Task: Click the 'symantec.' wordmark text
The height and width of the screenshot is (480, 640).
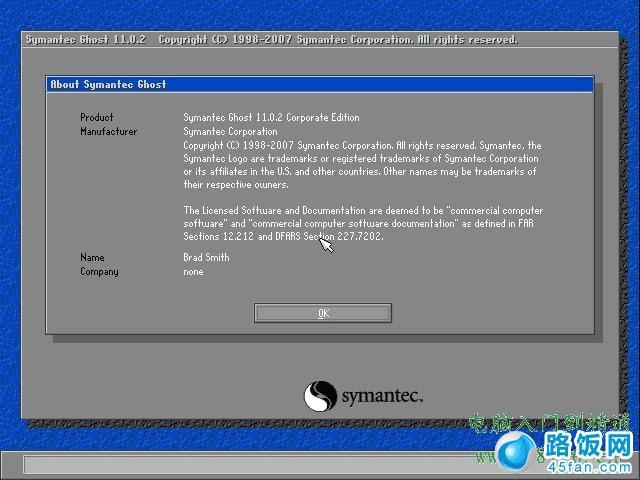Action: [382, 396]
